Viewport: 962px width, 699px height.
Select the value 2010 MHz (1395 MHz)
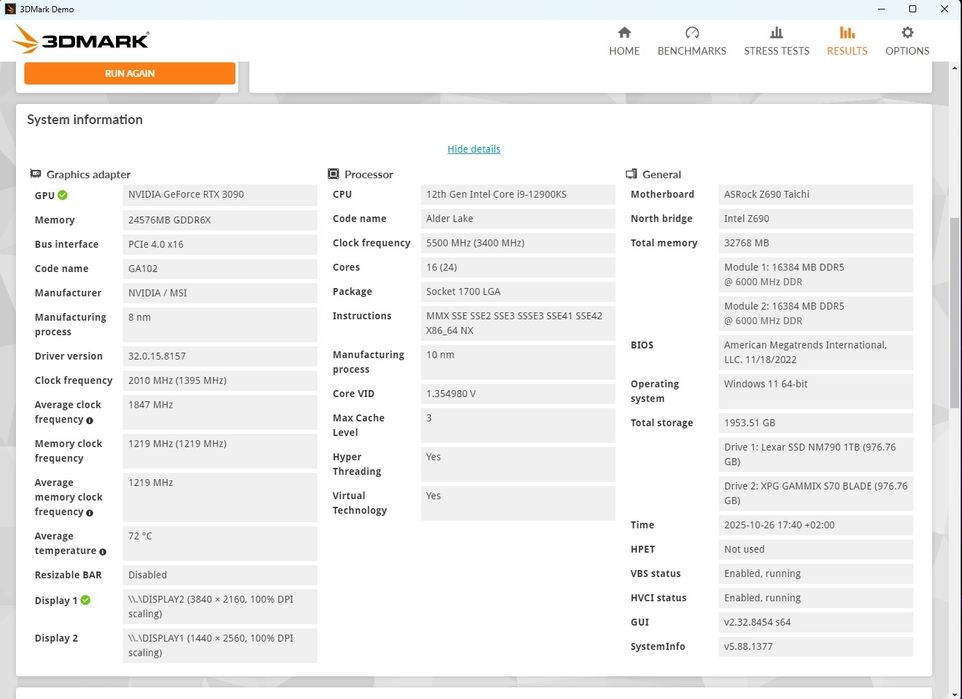(x=220, y=380)
